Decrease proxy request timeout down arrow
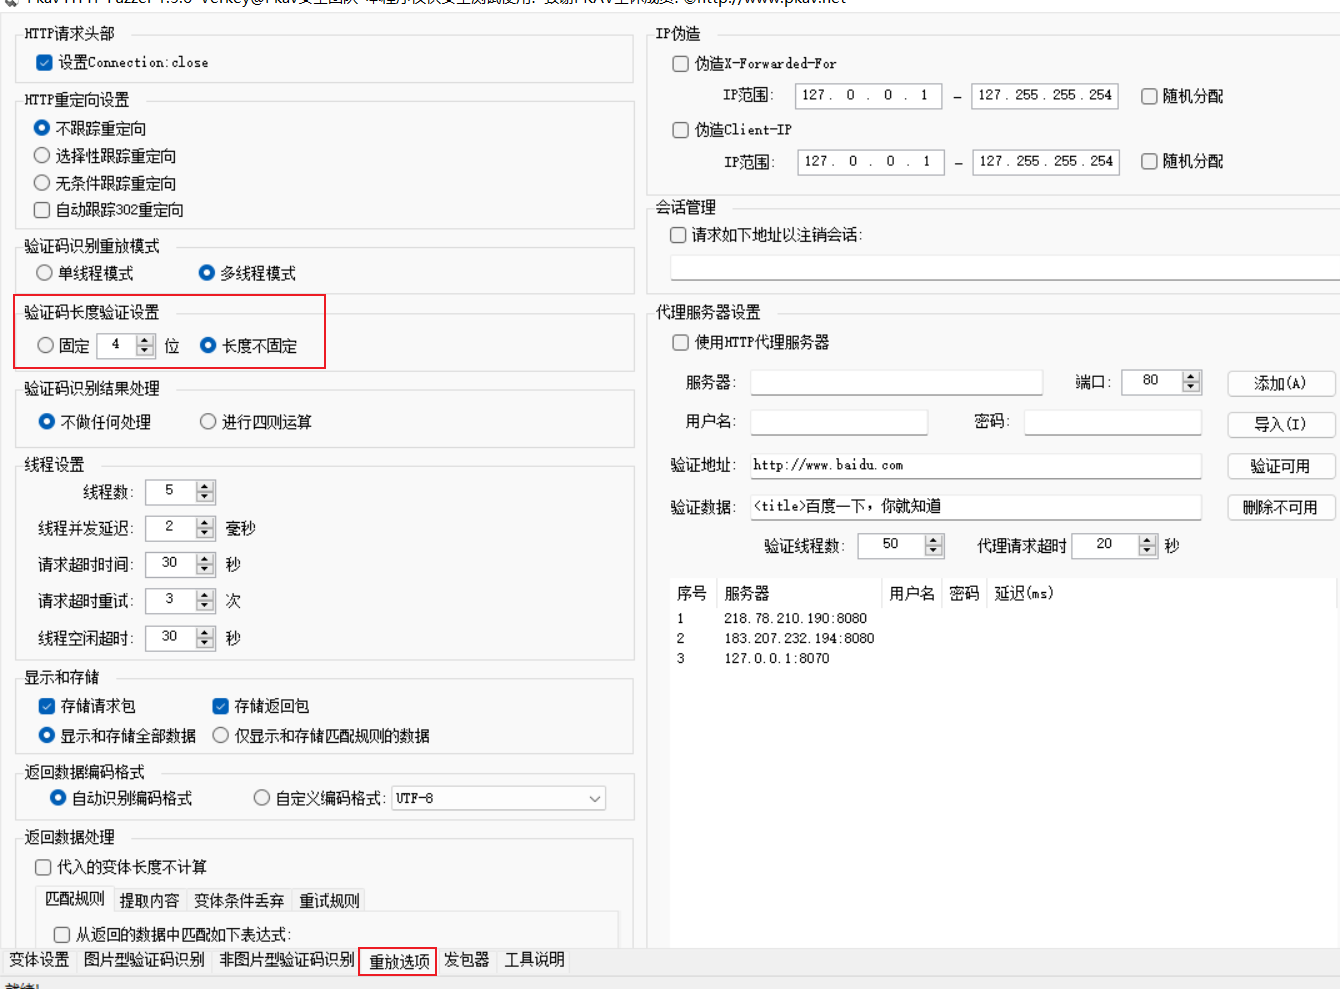1340x989 pixels. 1147,551
